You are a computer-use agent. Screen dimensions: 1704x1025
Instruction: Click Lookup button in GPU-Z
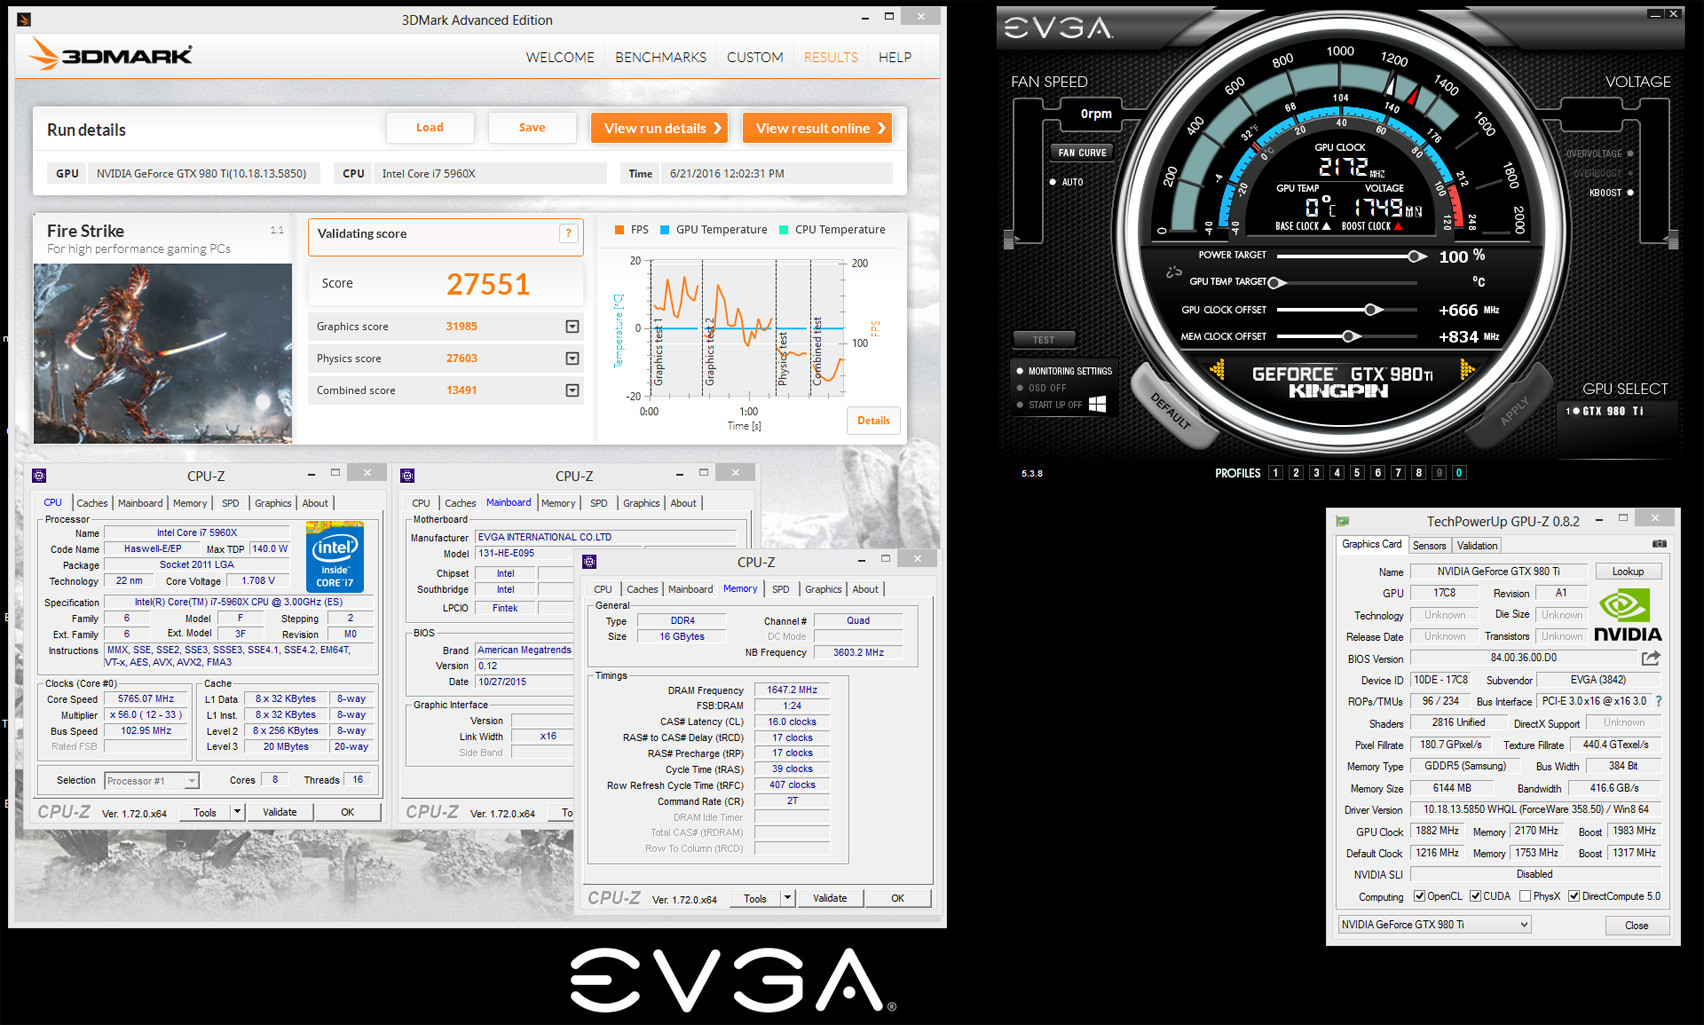[x=1628, y=571]
